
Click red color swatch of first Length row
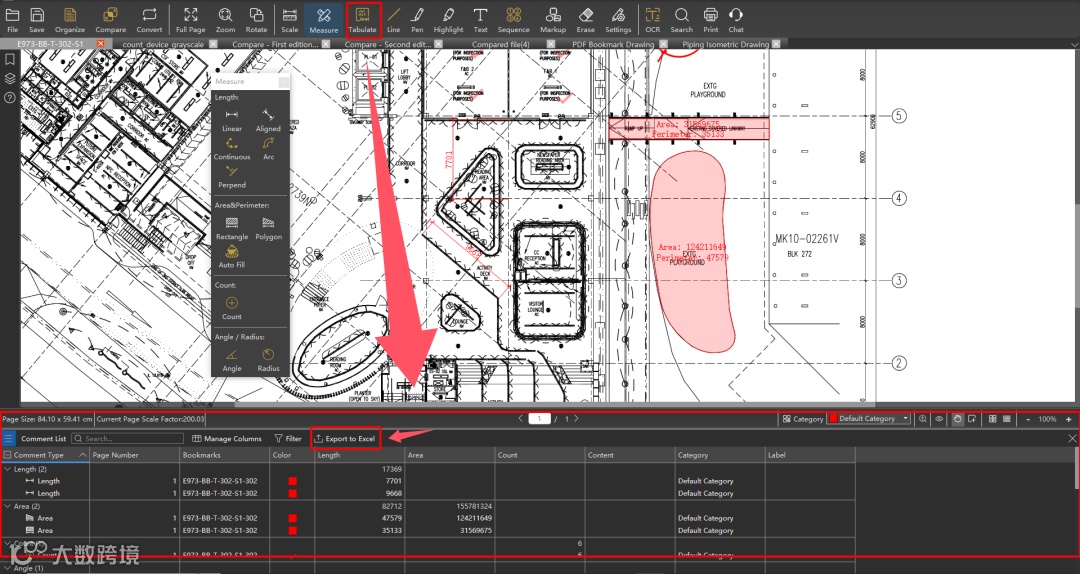click(293, 481)
